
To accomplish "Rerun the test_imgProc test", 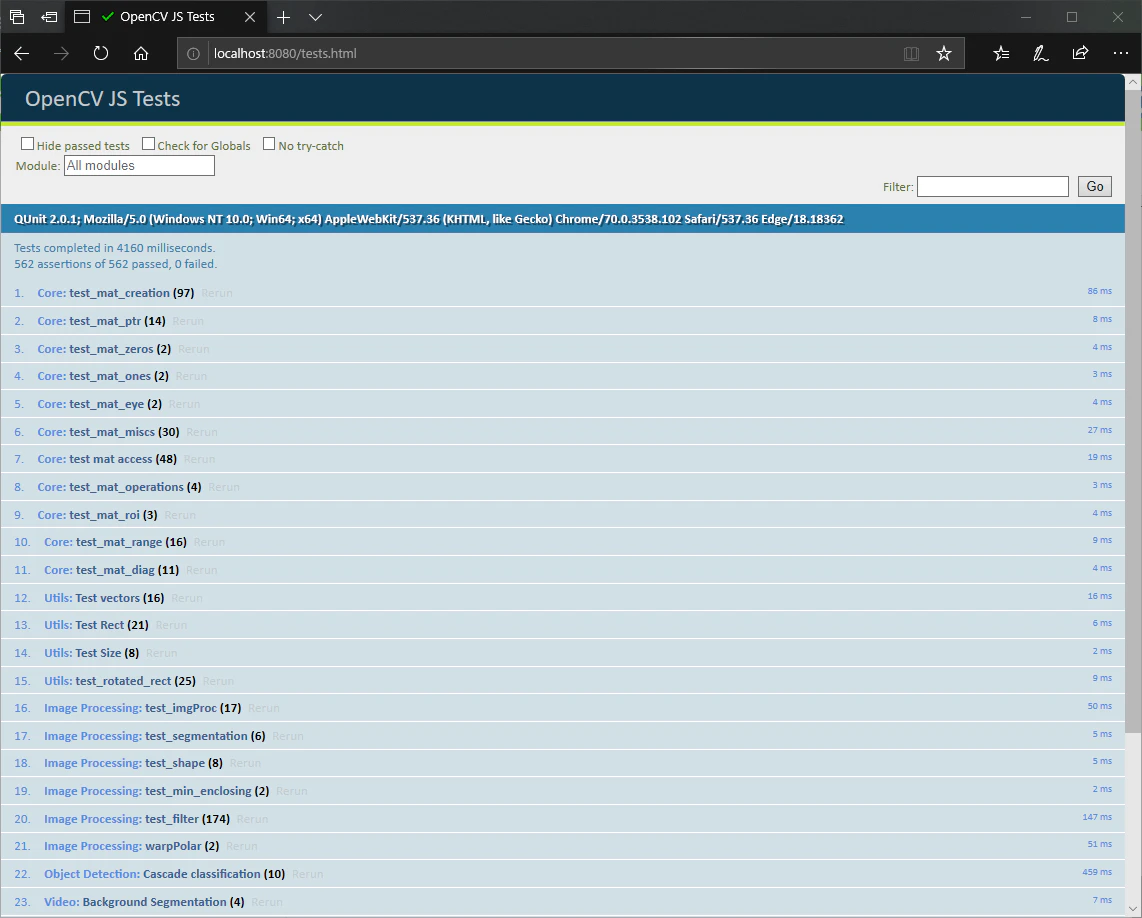I will (x=264, y=708).
